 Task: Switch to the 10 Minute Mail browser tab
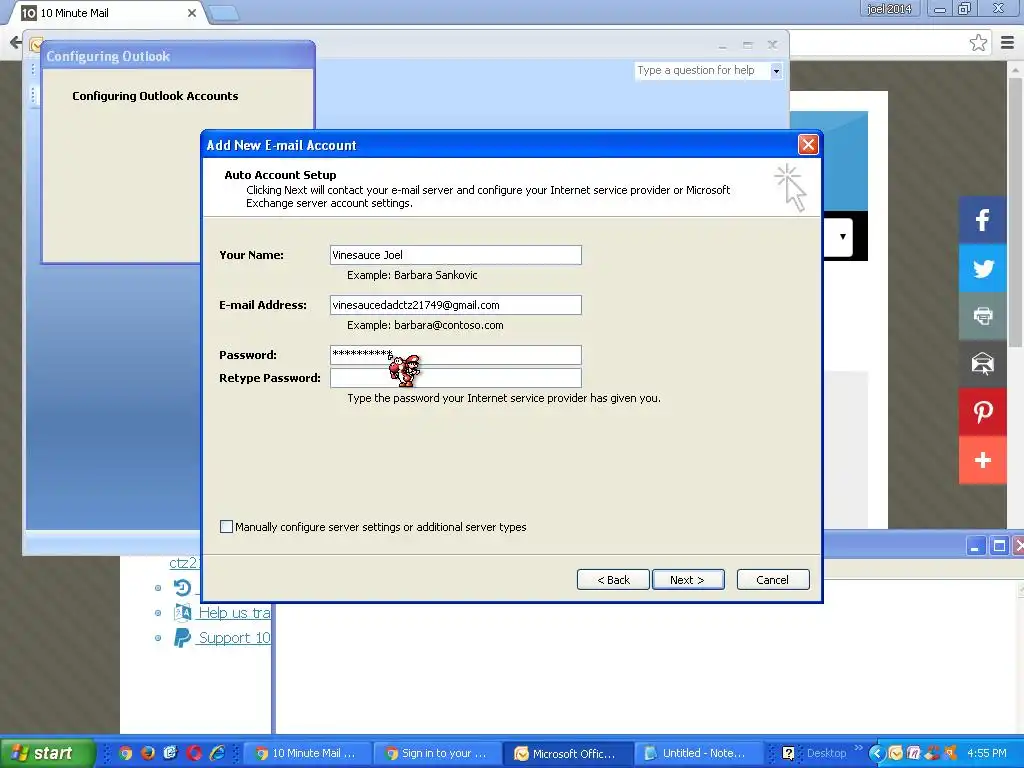[x=108, y=13]
